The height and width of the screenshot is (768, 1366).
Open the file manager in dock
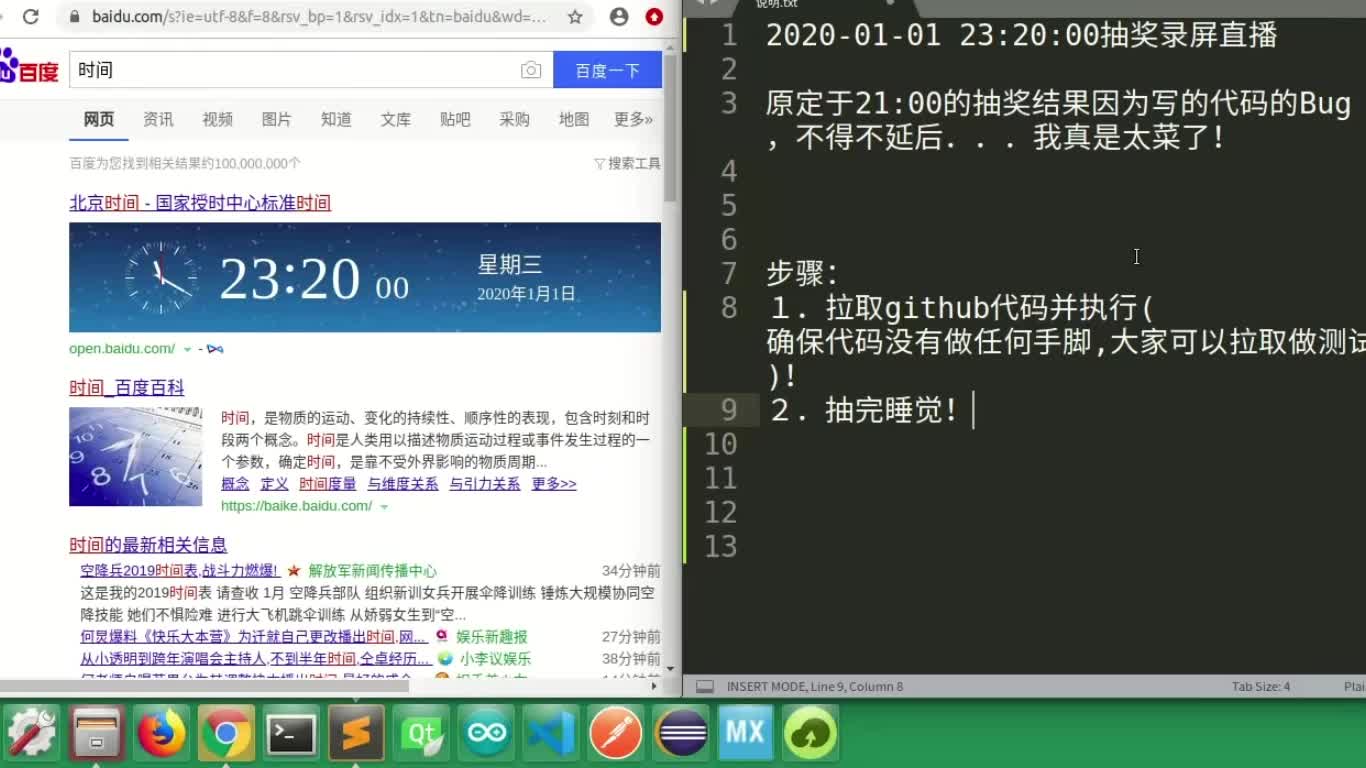[96, 733]
